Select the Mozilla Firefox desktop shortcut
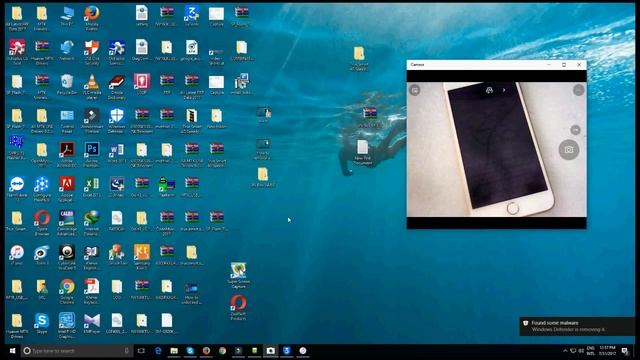 [x=92, y=18]
